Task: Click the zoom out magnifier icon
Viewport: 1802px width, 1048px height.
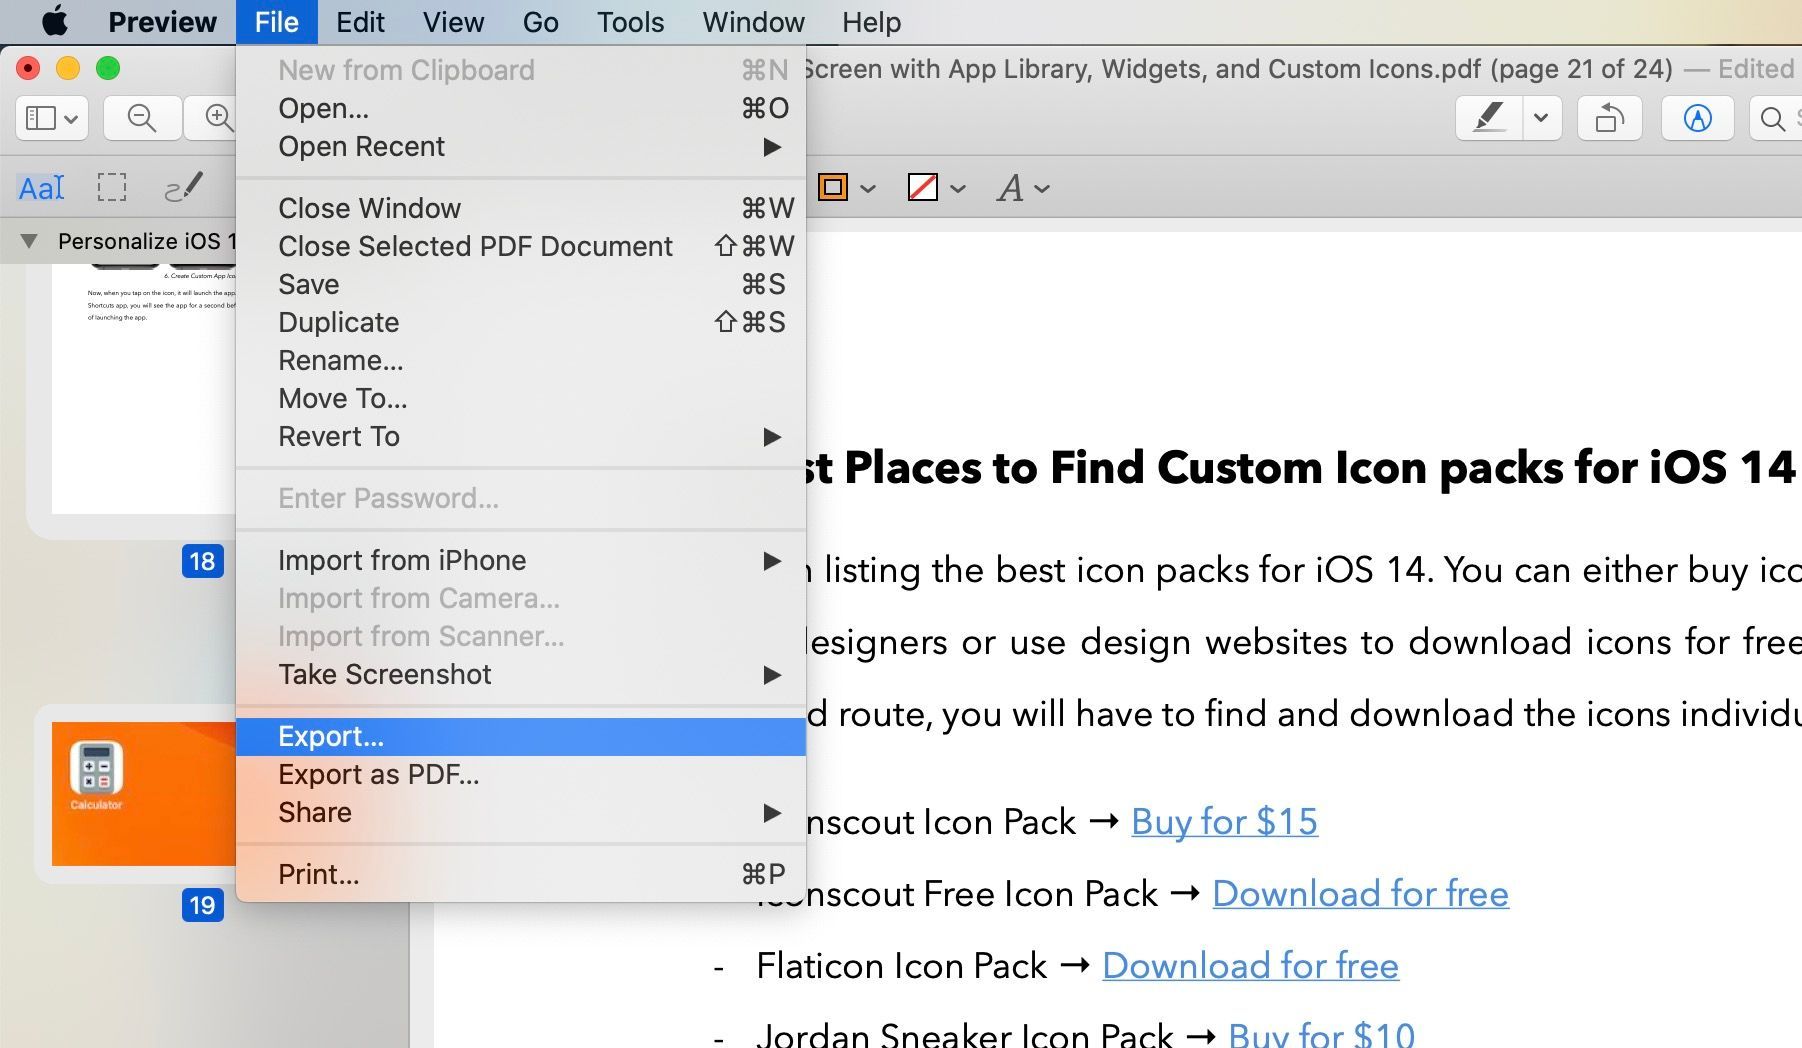Action: [x=142, y=118]
